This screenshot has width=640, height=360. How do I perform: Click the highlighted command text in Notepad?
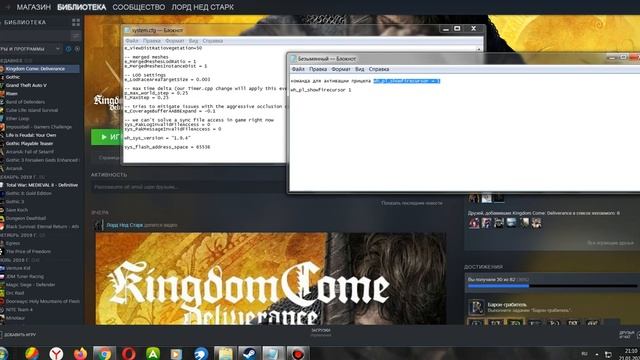(x=407, y=81)
